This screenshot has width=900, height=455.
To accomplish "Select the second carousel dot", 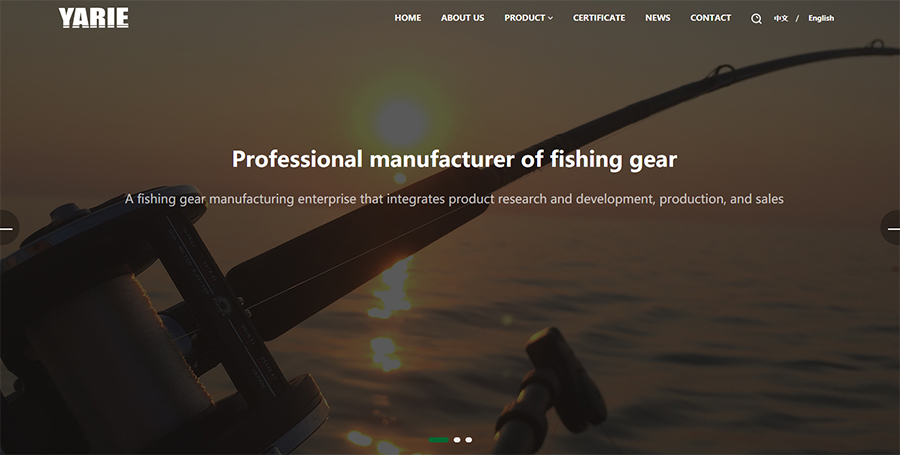I will (457, 440).
